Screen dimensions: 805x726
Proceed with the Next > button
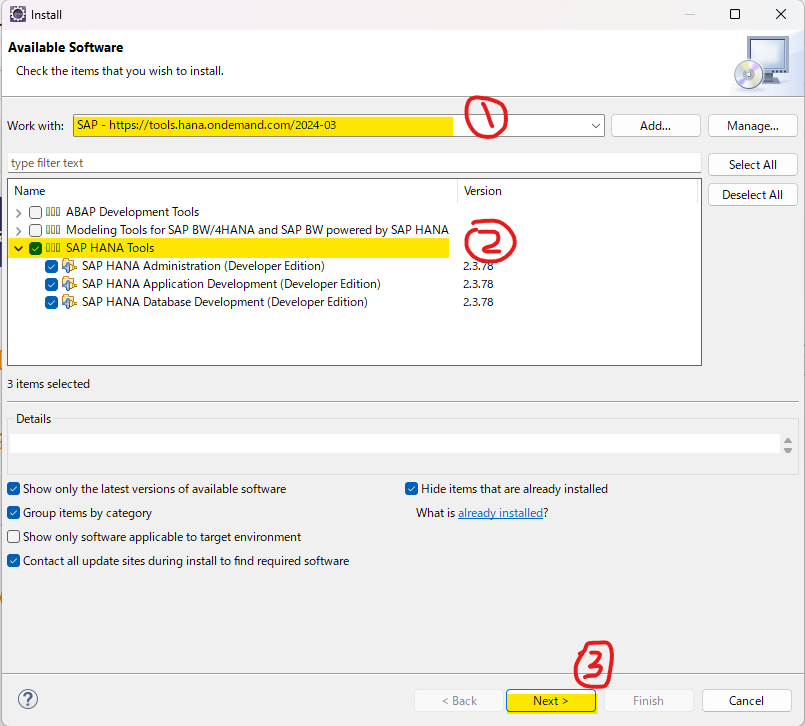click(x=551, y=701)
